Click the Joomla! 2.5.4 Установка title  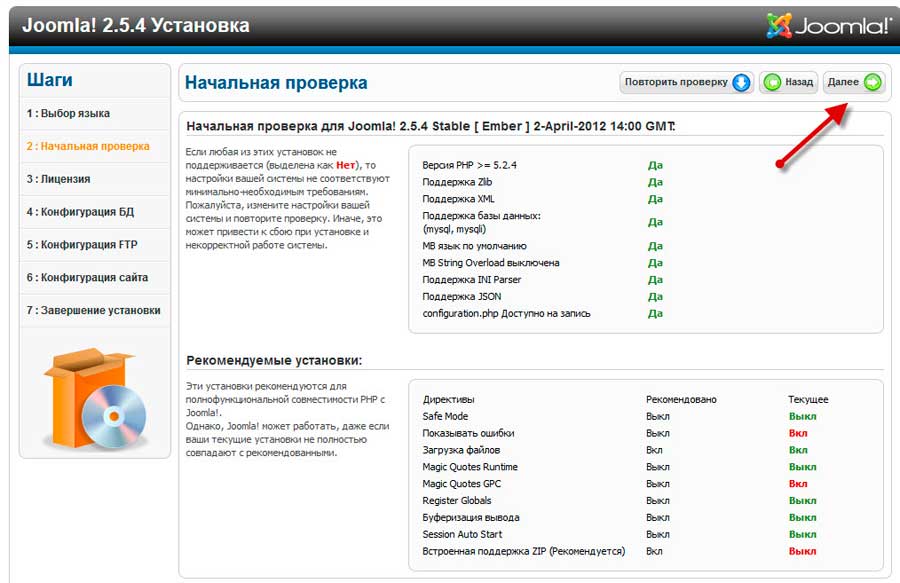135,25
